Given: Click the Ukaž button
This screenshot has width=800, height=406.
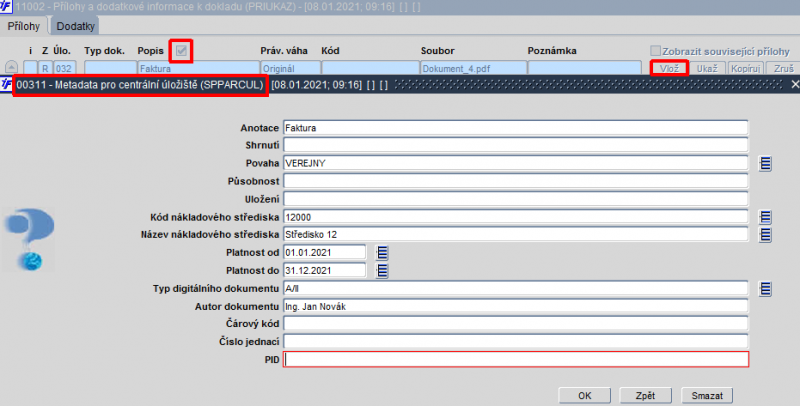Looking at the screenshot, I should pyautogui.click(x=707, y=68).
